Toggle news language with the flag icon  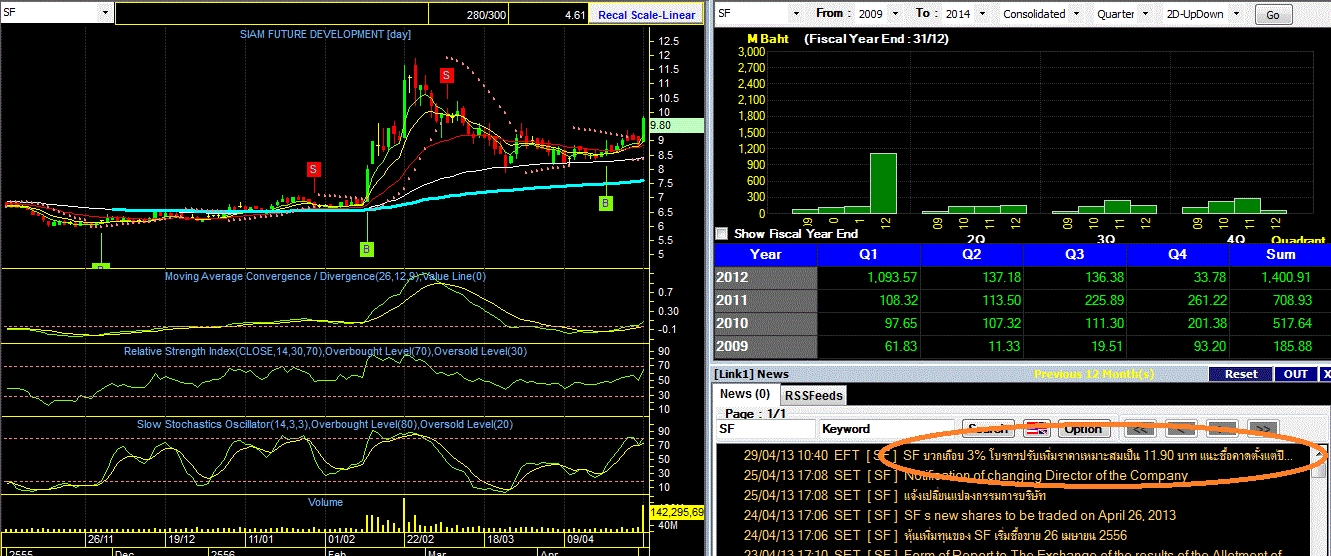click(1036, 429)
